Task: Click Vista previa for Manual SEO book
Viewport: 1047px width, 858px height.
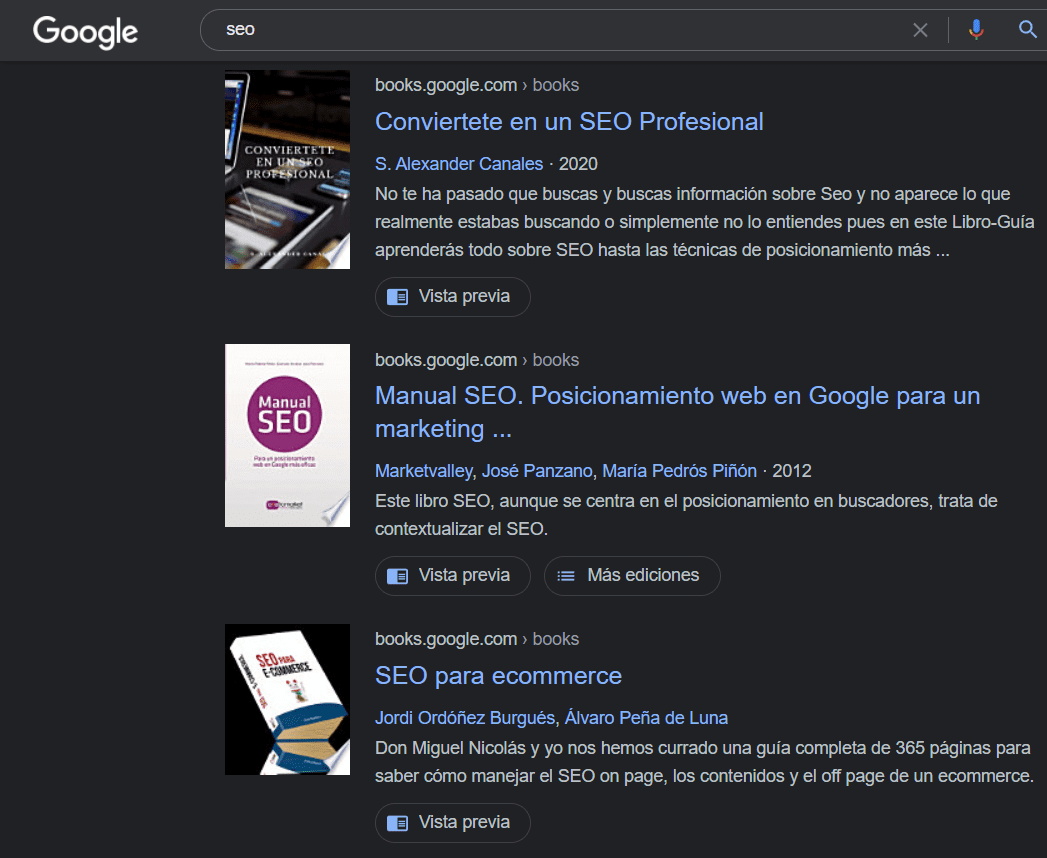Action: (453, 576)
